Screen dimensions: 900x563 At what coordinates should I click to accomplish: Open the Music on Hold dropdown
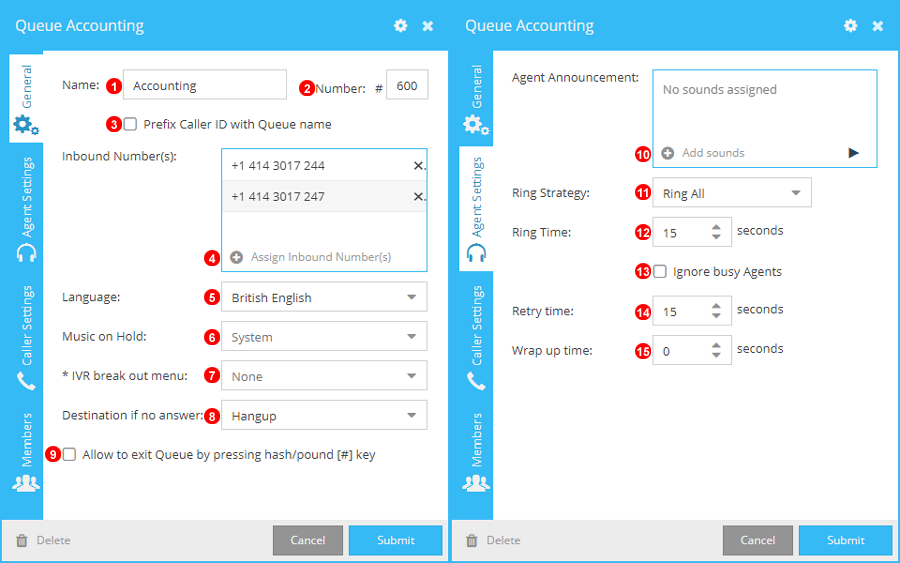324,336
